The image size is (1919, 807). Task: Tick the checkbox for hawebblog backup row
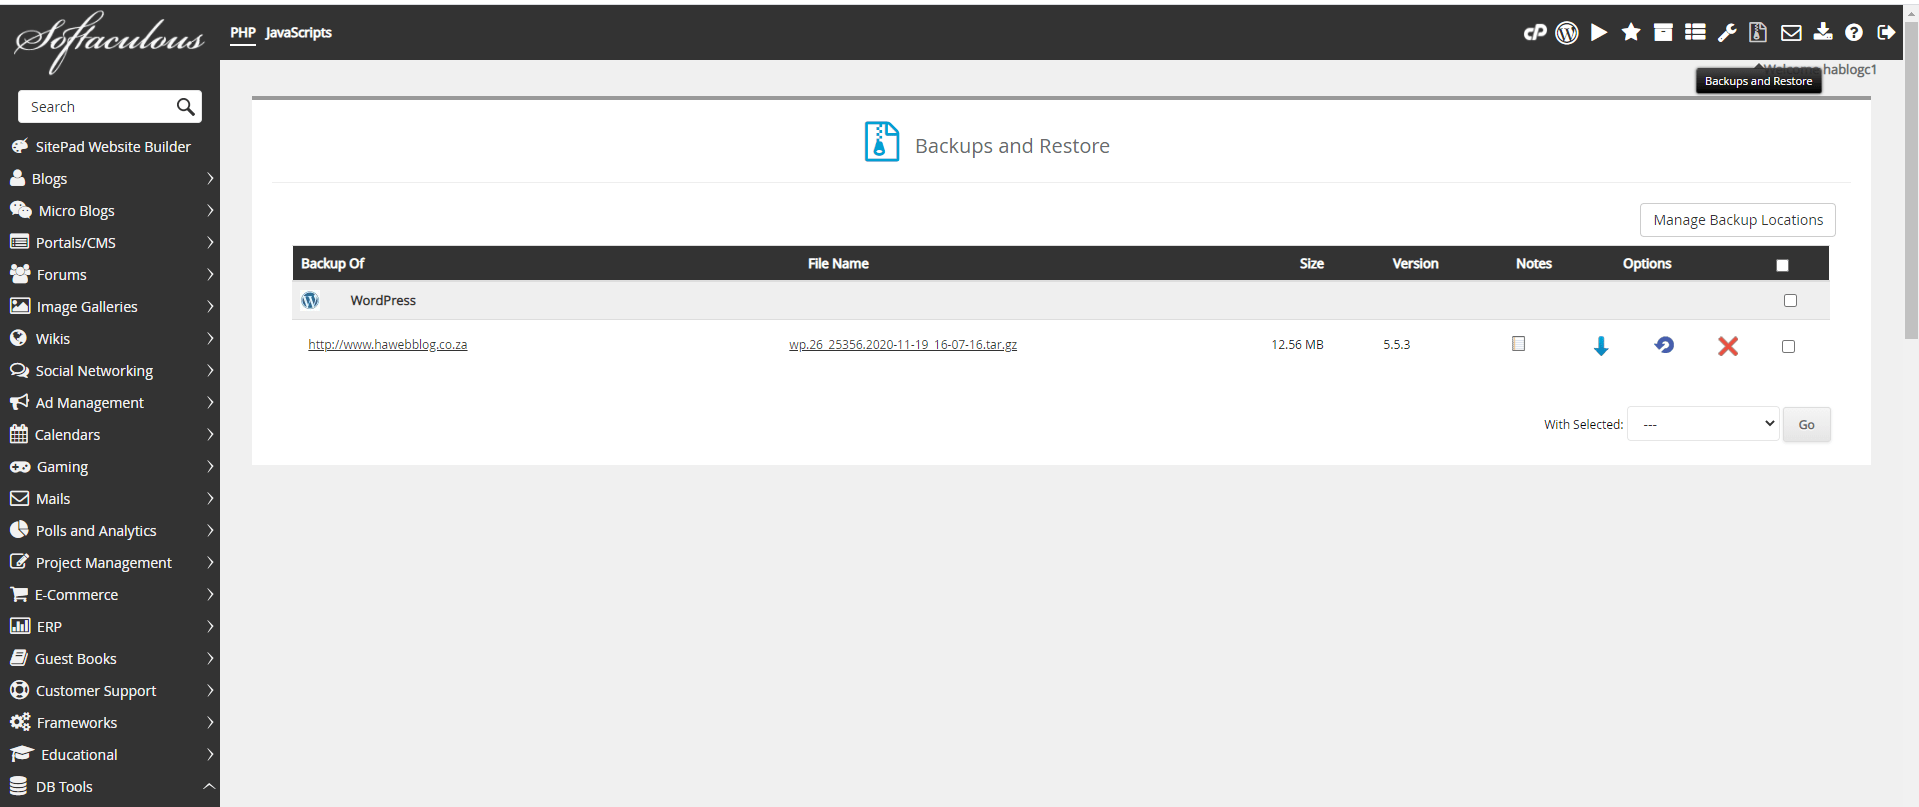click(x=1788, y=347)
